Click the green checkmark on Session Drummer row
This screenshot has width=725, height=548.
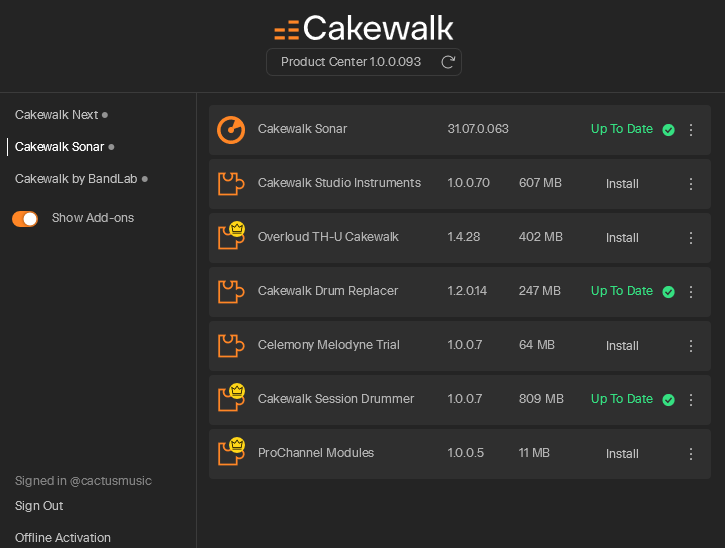(668, 400)
